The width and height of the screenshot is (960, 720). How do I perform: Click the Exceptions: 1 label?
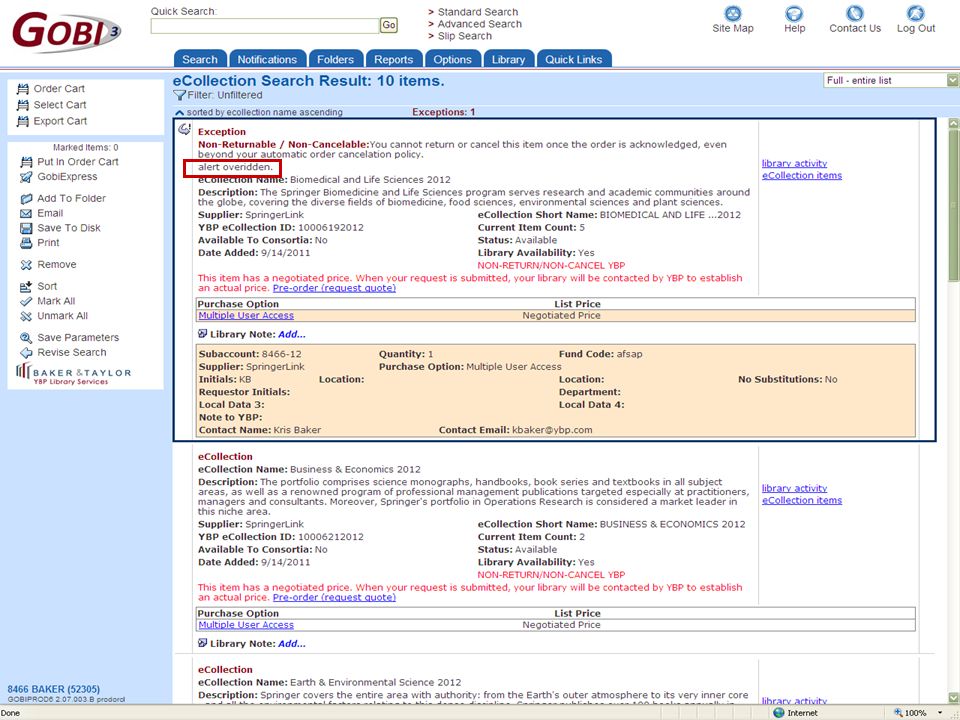click(443, 113)
